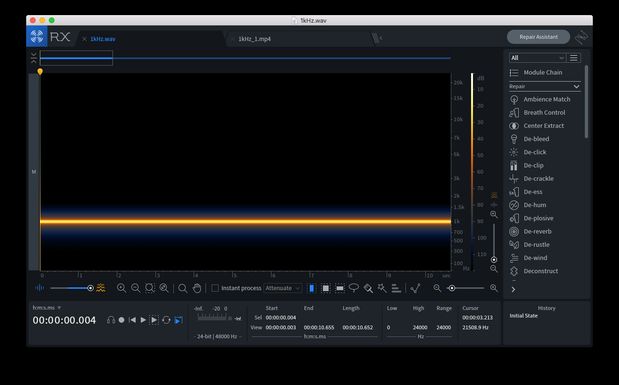The image size is (619, 385).
Task: Open the De-wind module
Action: tap(528, 258)
